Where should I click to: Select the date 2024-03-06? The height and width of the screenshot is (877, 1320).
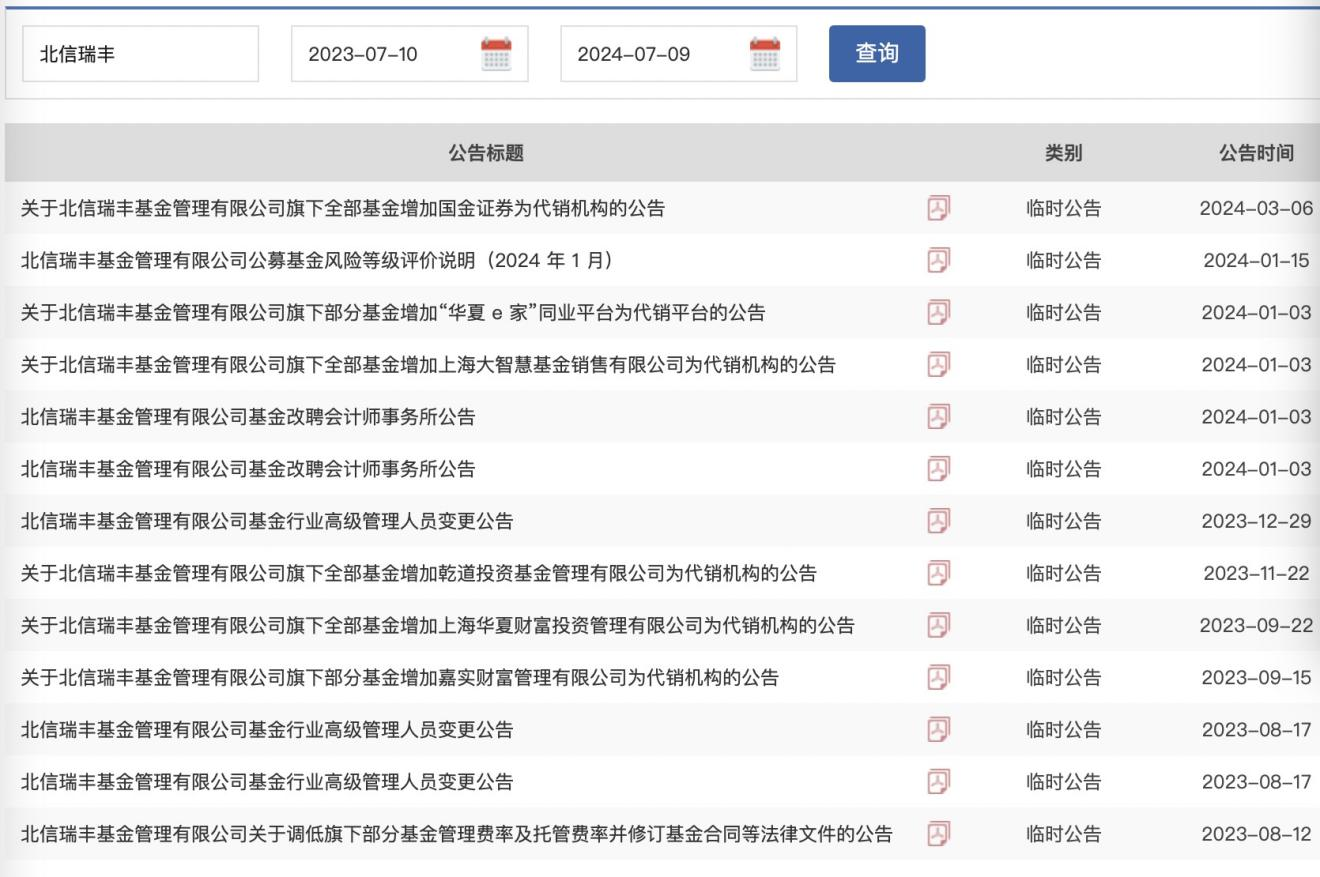1256,208
